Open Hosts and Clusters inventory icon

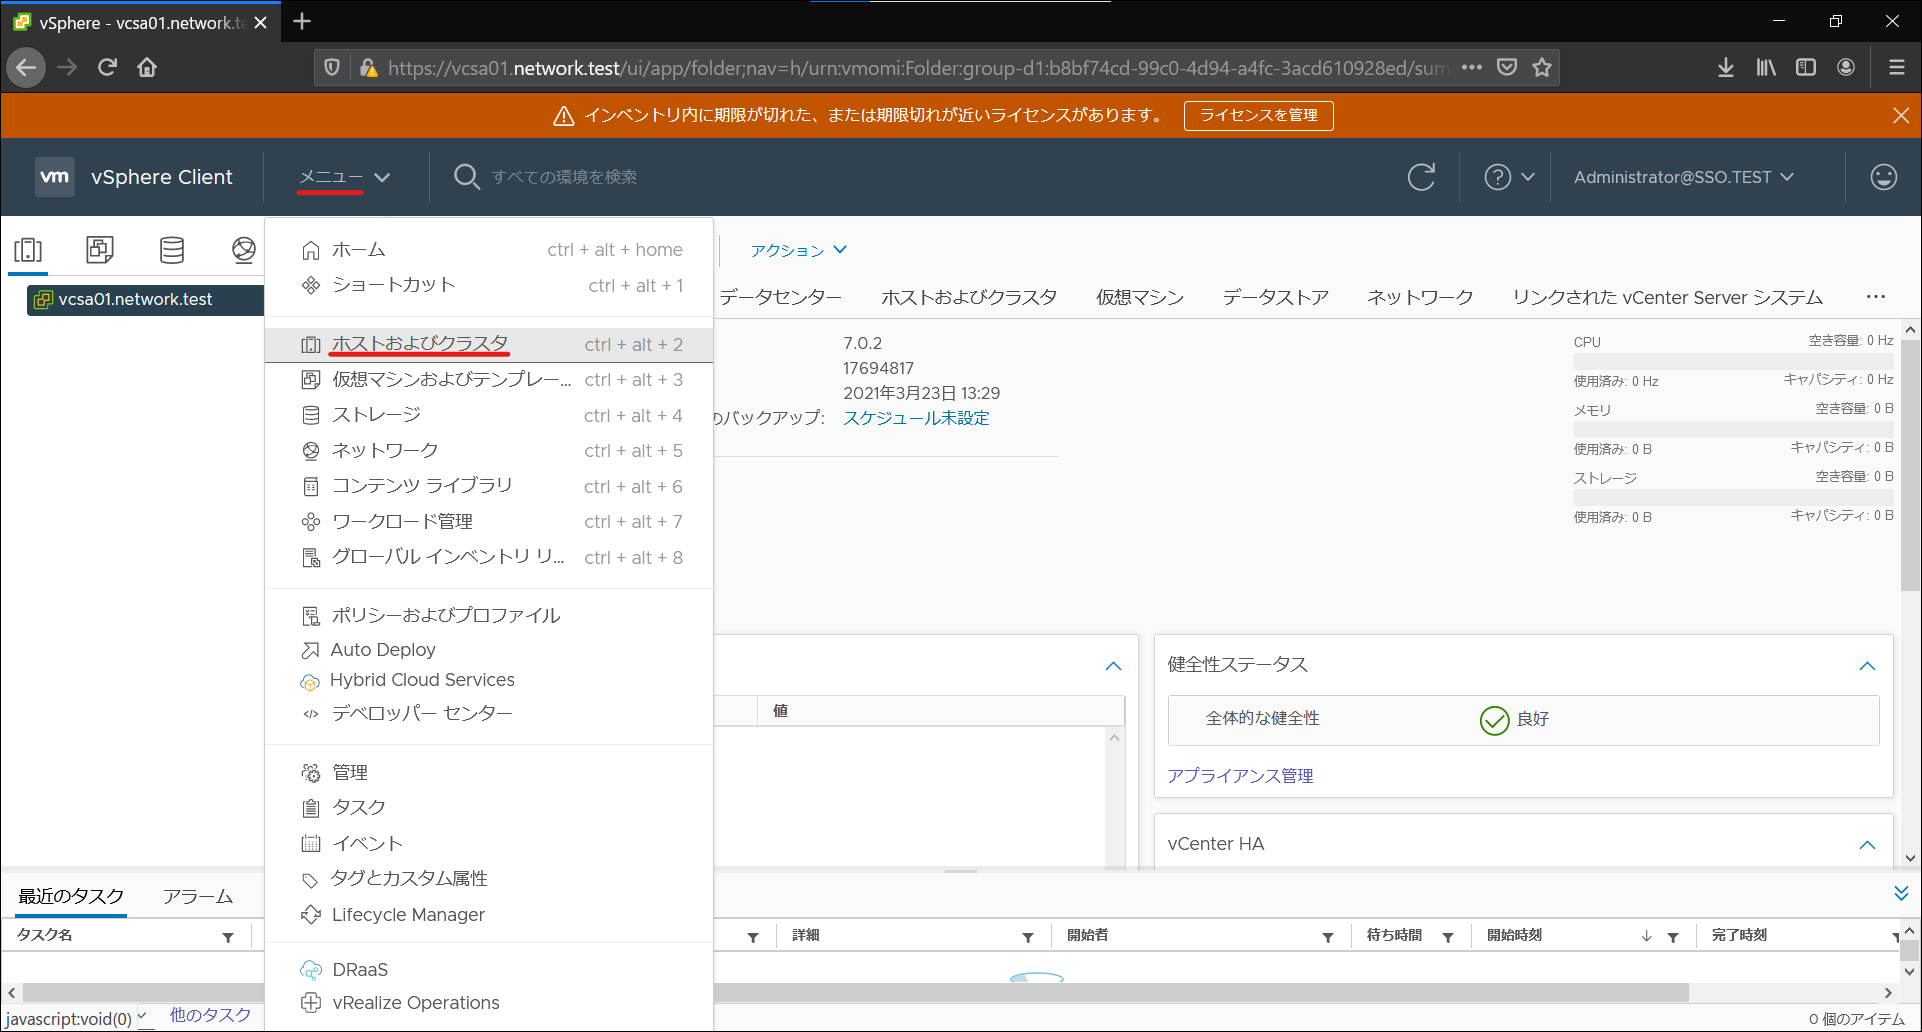[x=28, y=249]
